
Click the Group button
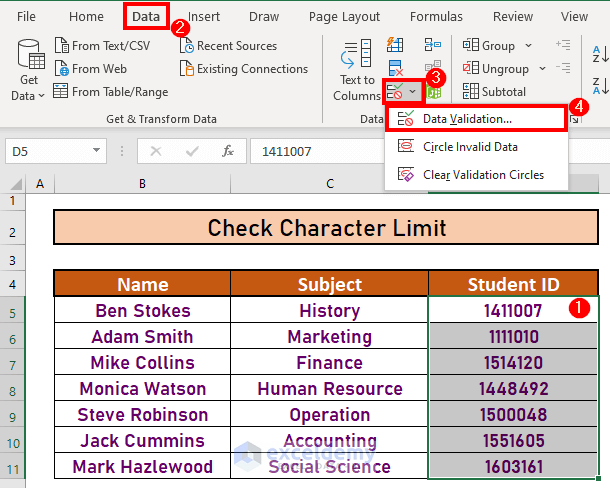489,46
